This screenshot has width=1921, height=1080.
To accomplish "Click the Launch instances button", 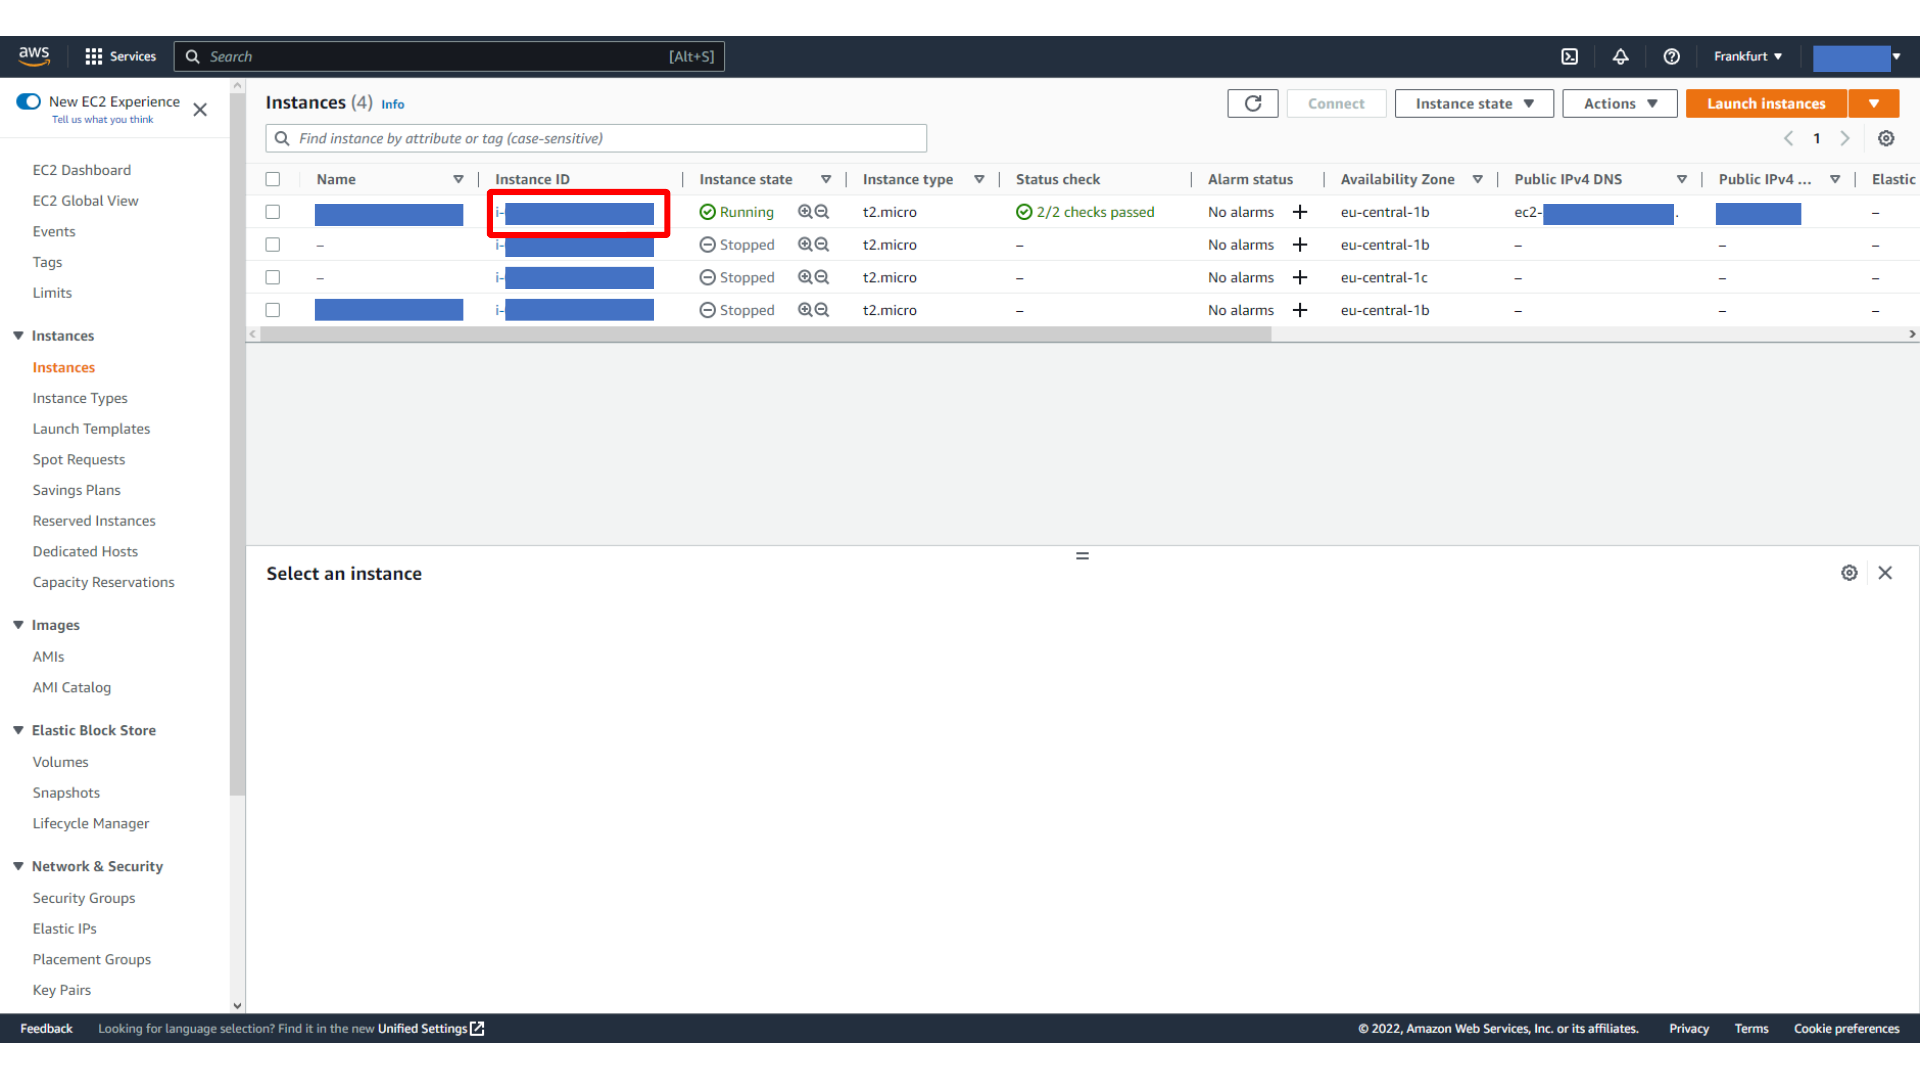I will click(1766, 103).
